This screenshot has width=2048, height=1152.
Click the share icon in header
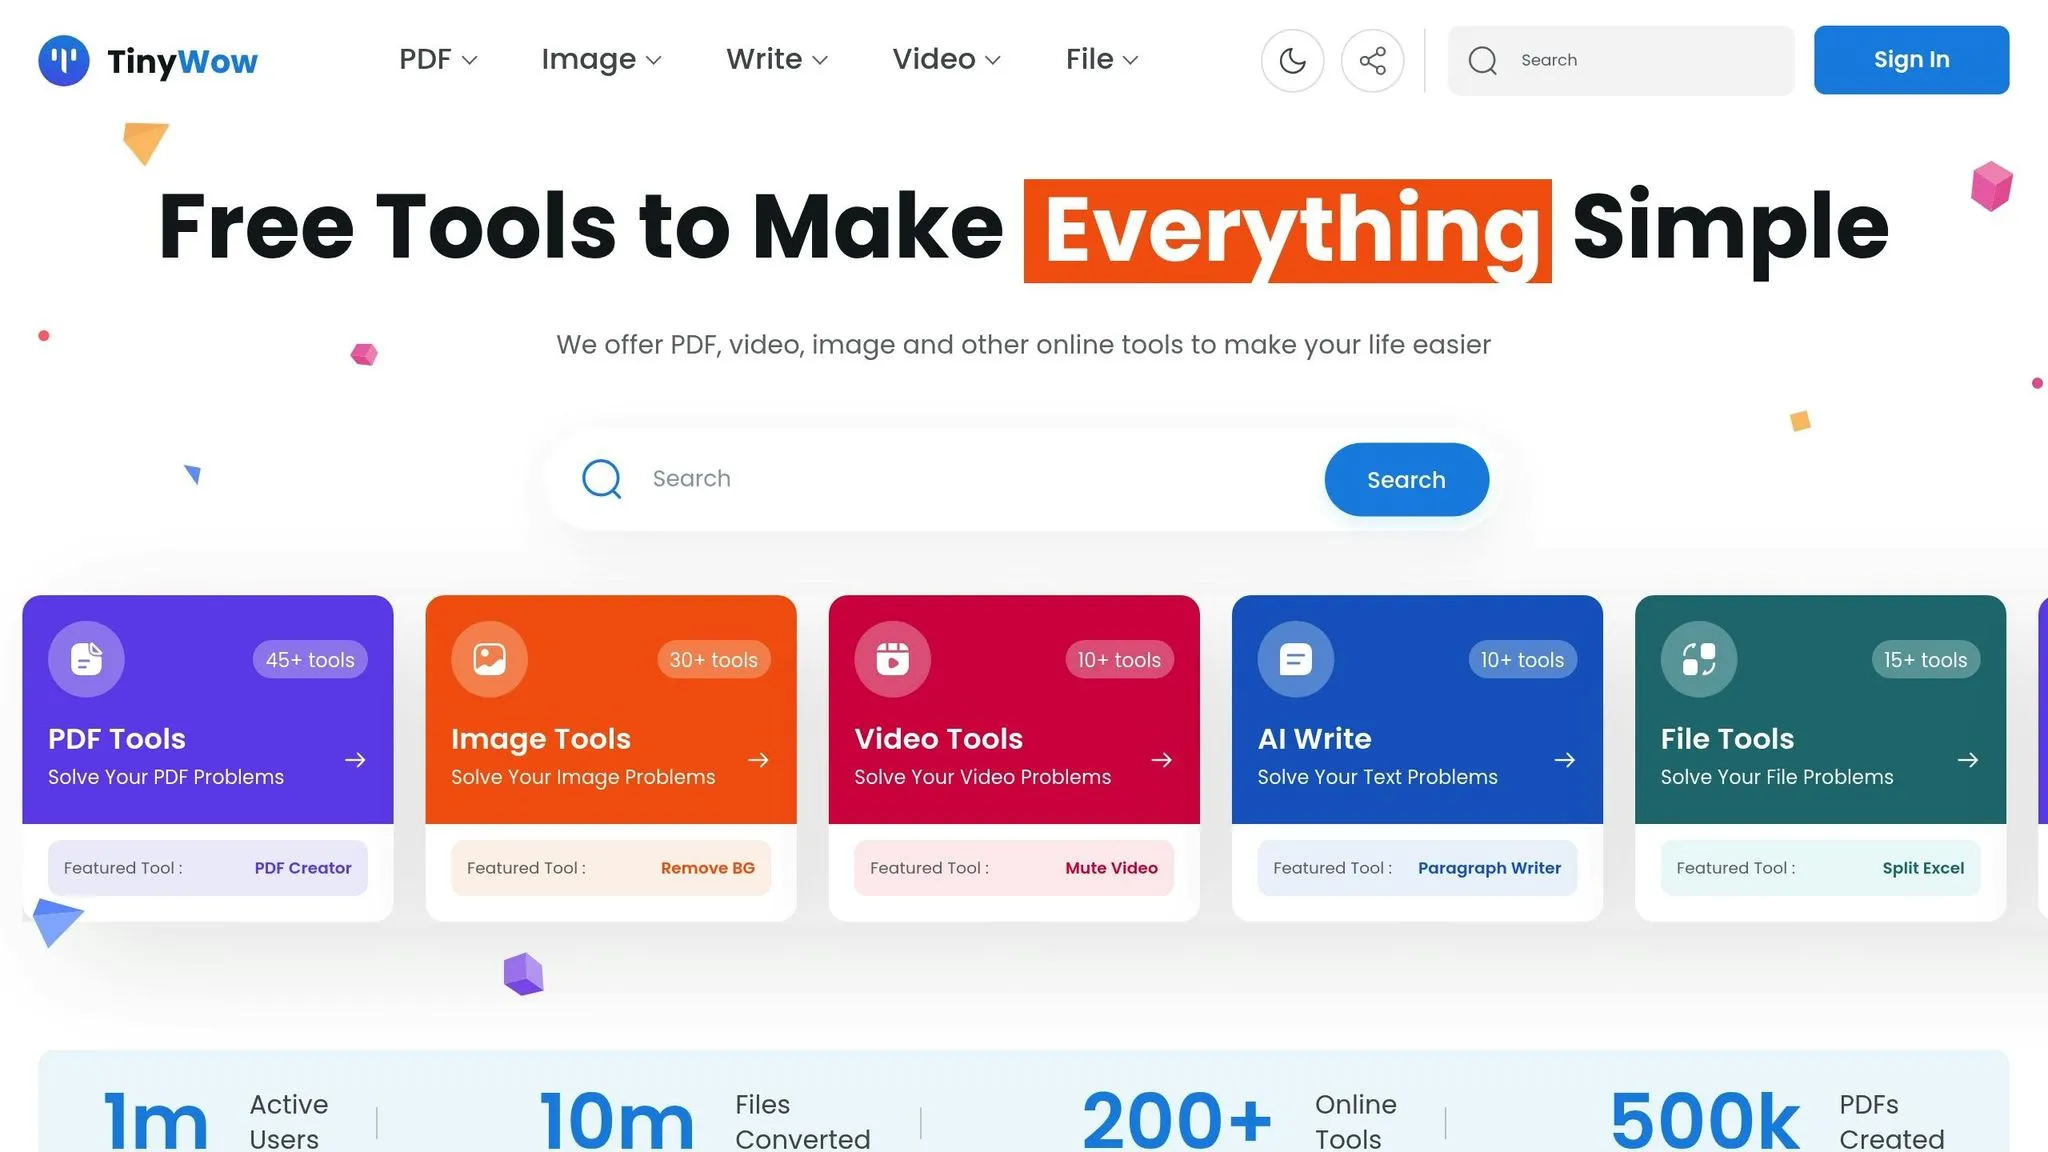click(x=1372, y=60)
